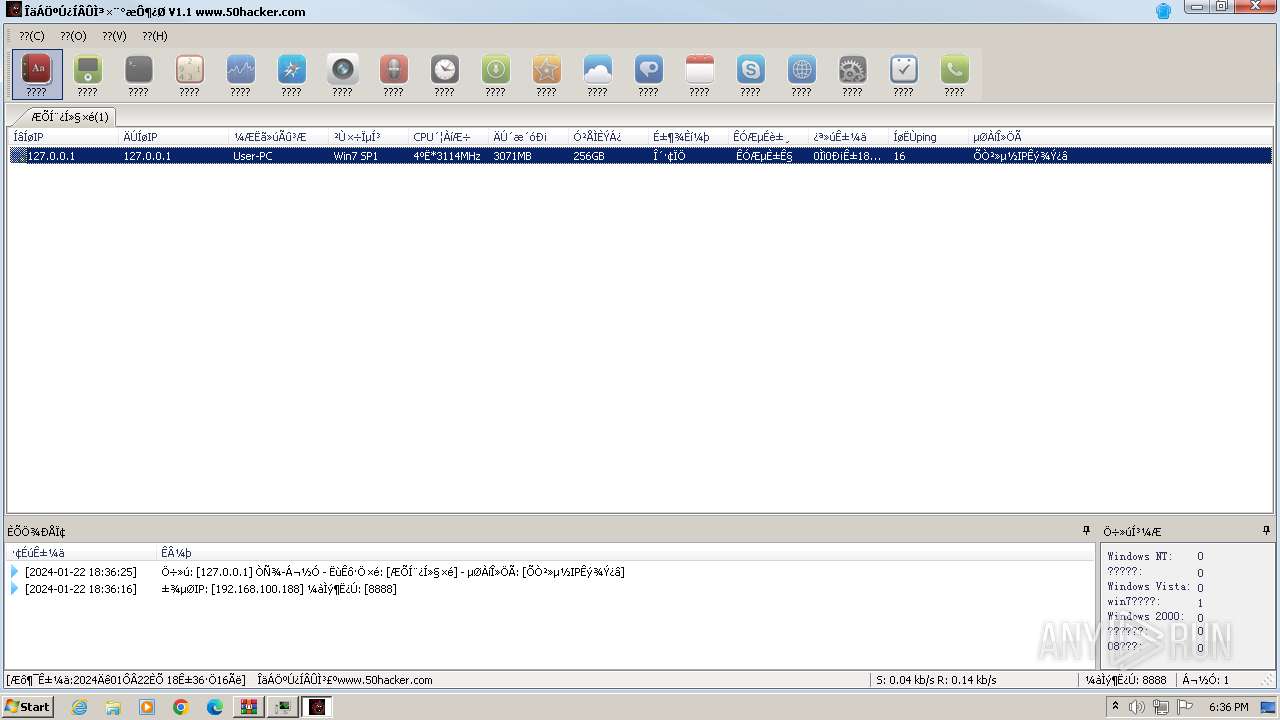The width and height of the screenshot is (1280, 720).
Task: Click the volume speaker tray icon
Action: pos(1137,707)
